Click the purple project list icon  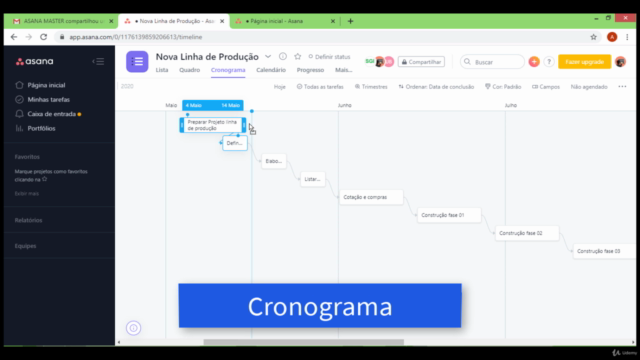(137, 62)
